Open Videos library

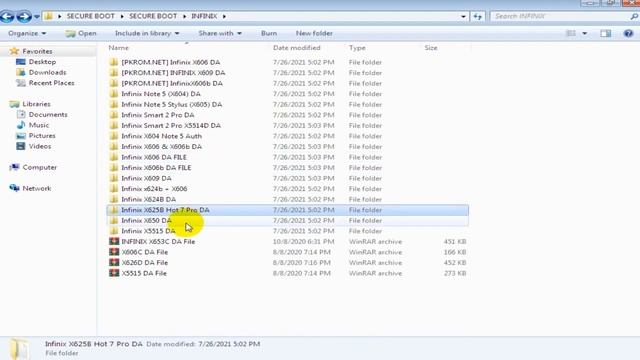pyautogui.click(x=40, y=147)
